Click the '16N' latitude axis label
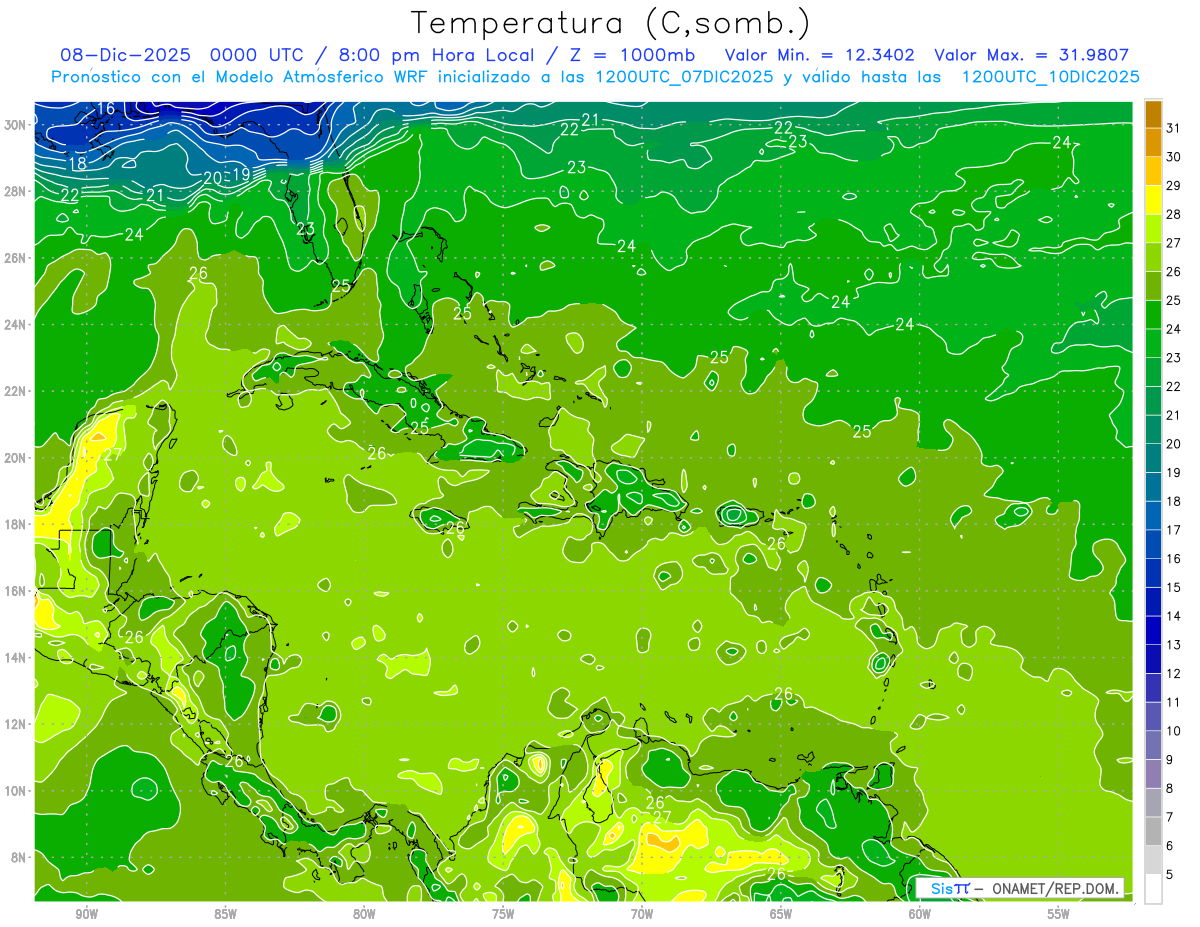 13,590
